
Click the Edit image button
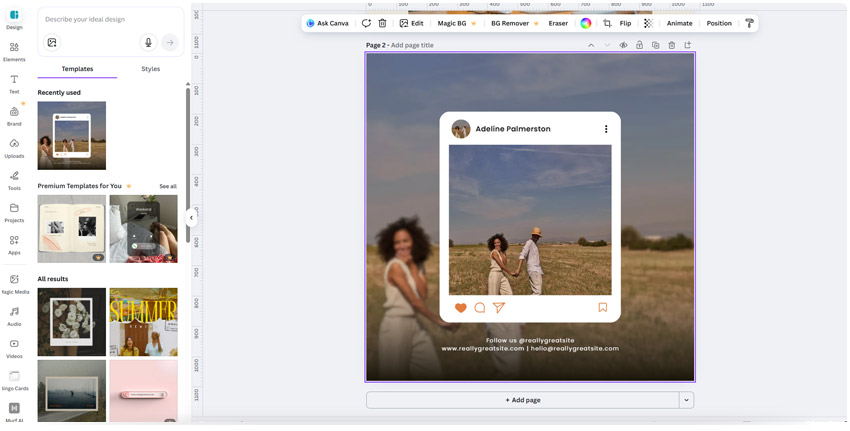(x=411, y=23)
